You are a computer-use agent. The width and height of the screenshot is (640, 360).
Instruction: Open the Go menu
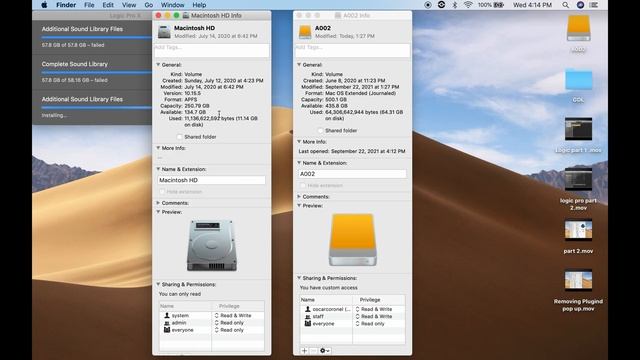pyautogui.click(x=149, y=5)
